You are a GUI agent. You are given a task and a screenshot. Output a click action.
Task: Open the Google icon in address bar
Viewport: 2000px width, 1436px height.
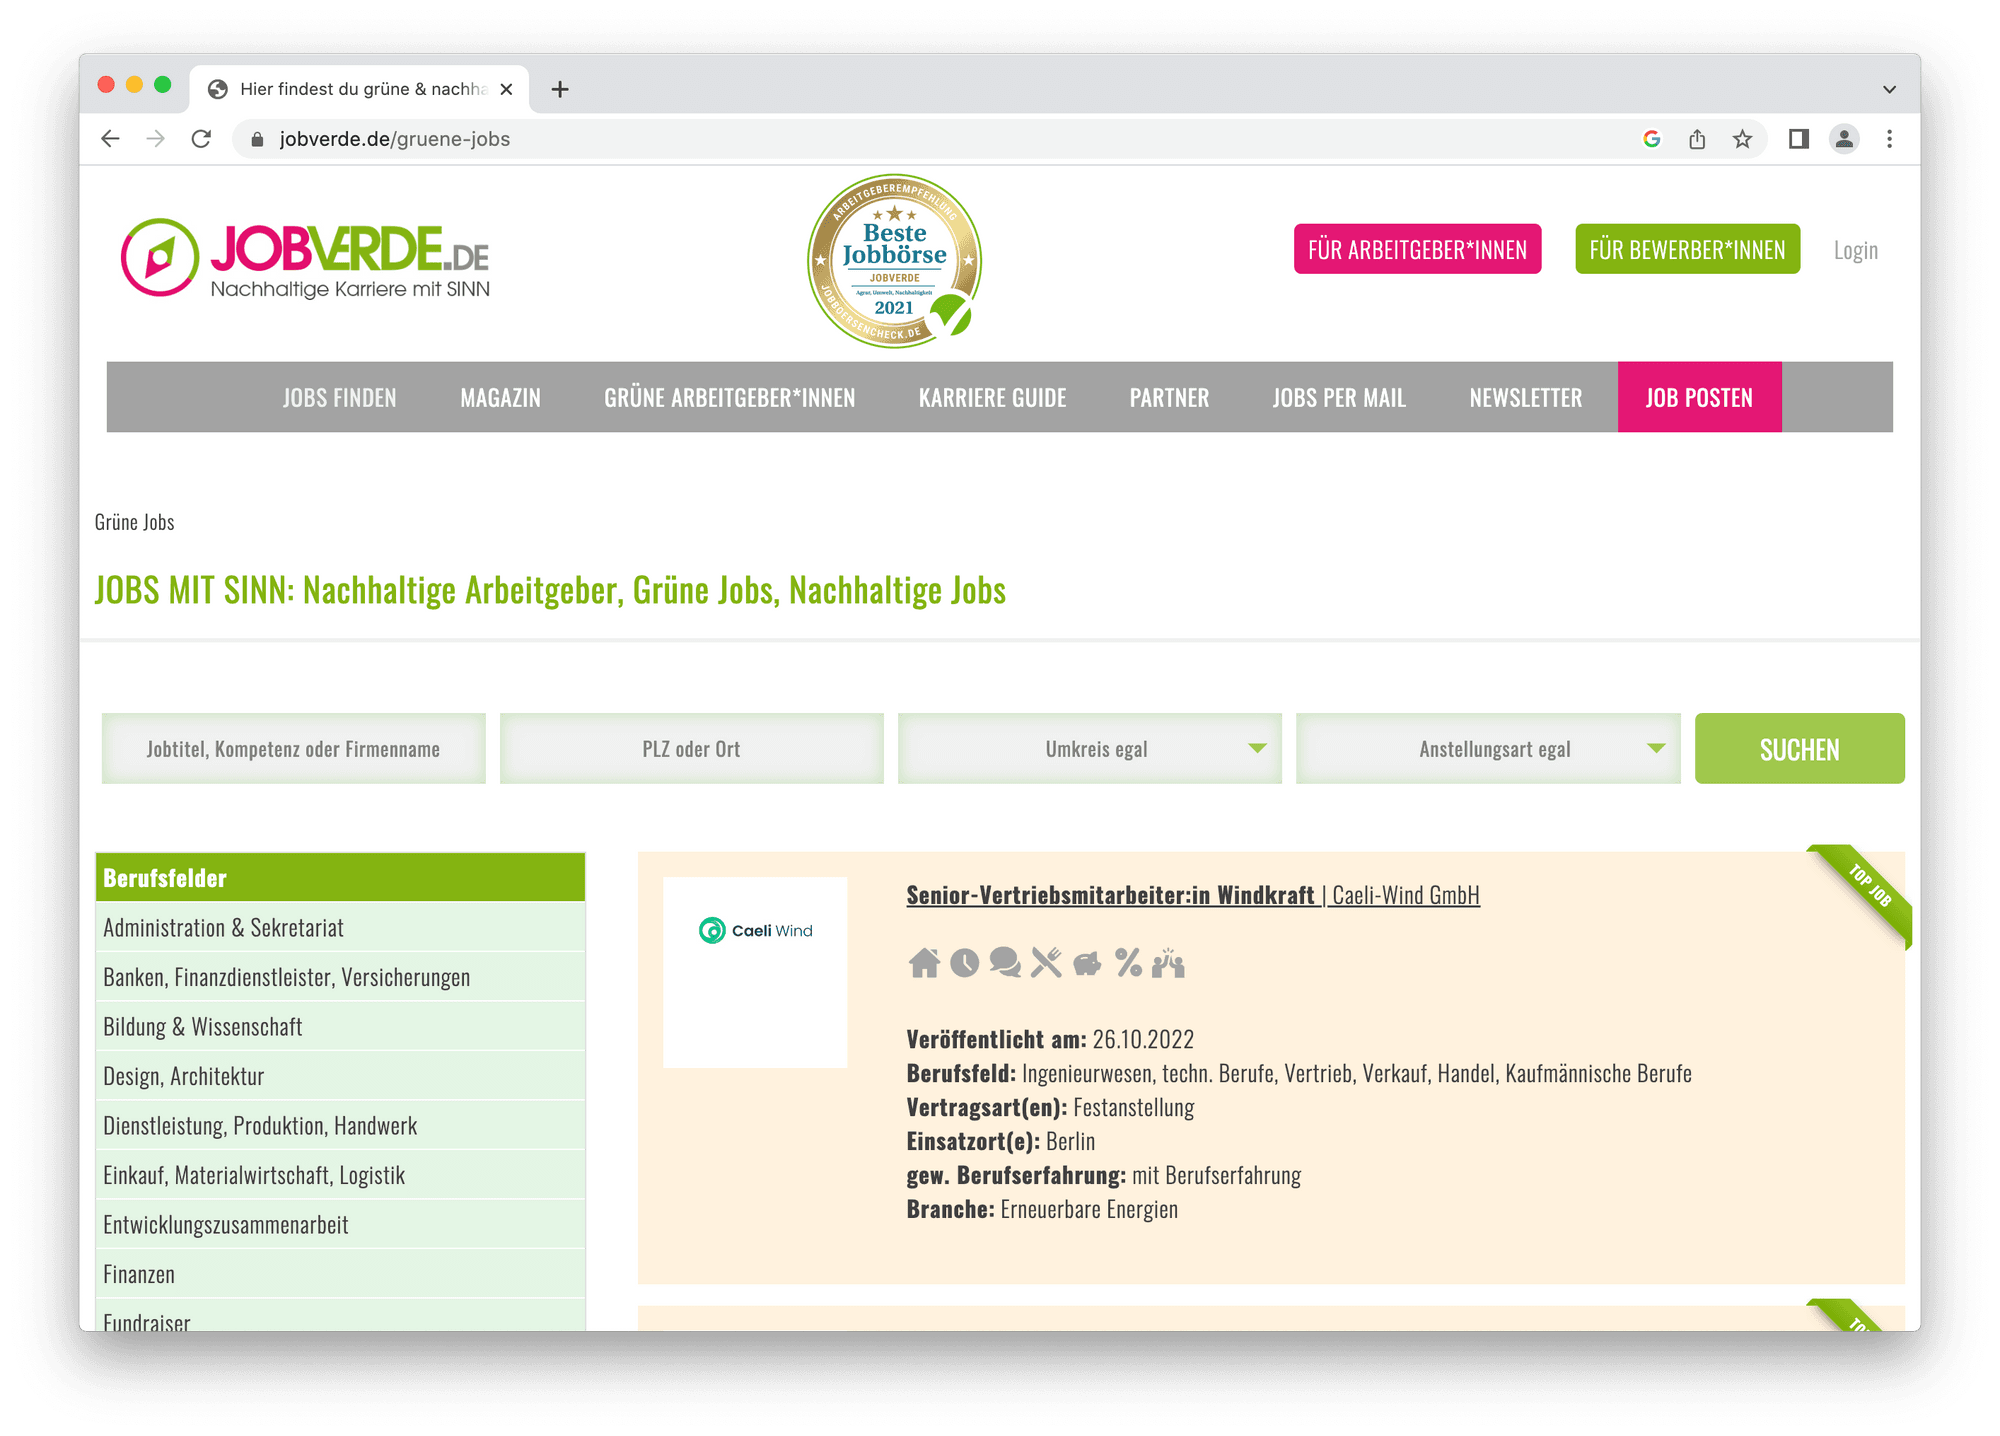(1652, 139)
